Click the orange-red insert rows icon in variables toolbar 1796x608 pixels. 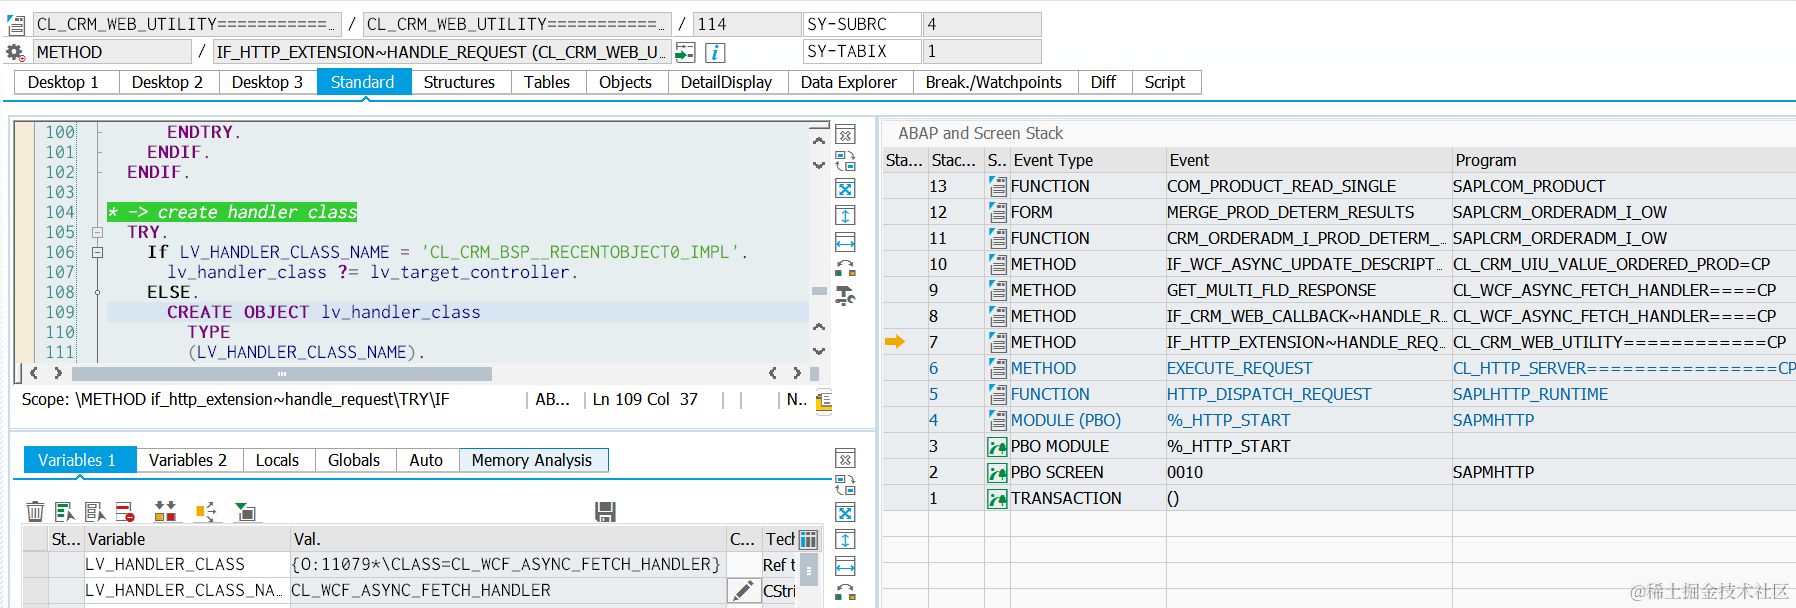pyautogui.click(x=165, y=512)
